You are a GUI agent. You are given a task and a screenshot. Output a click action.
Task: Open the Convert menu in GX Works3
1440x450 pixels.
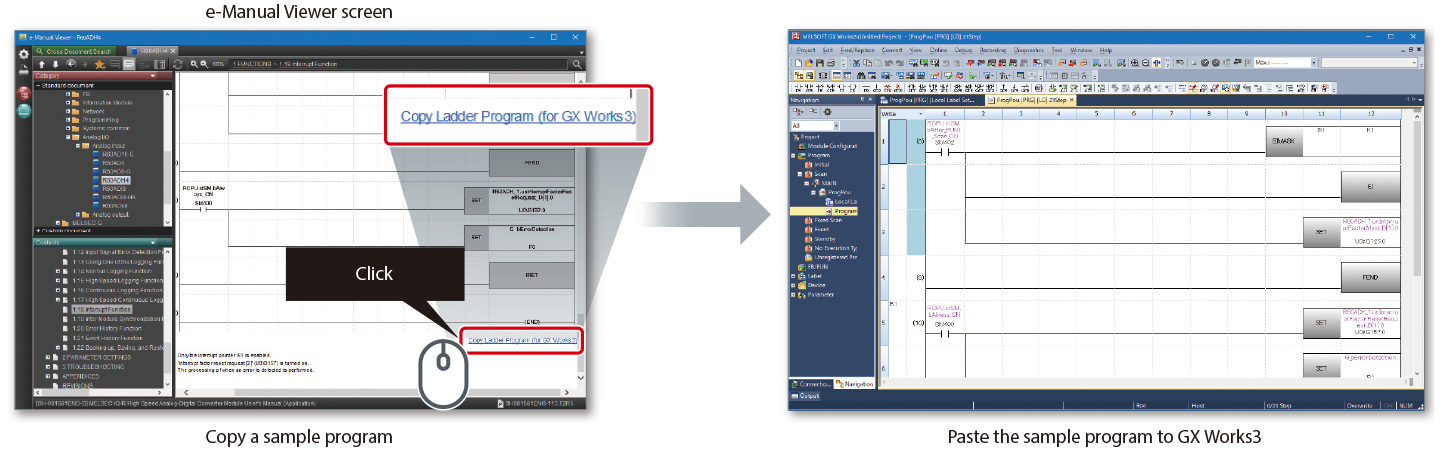point(892,49)
